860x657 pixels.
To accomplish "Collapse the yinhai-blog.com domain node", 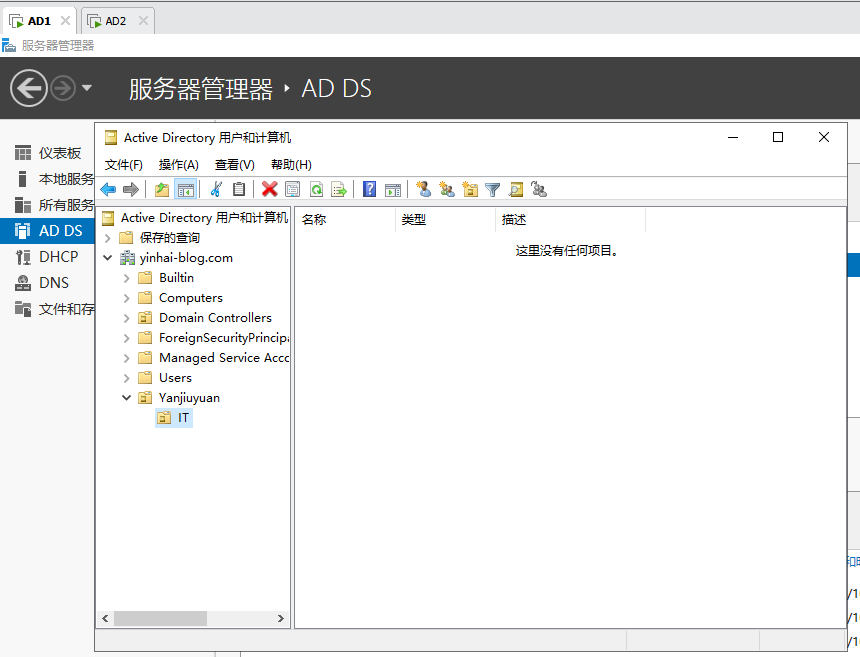I will (108, 258).
